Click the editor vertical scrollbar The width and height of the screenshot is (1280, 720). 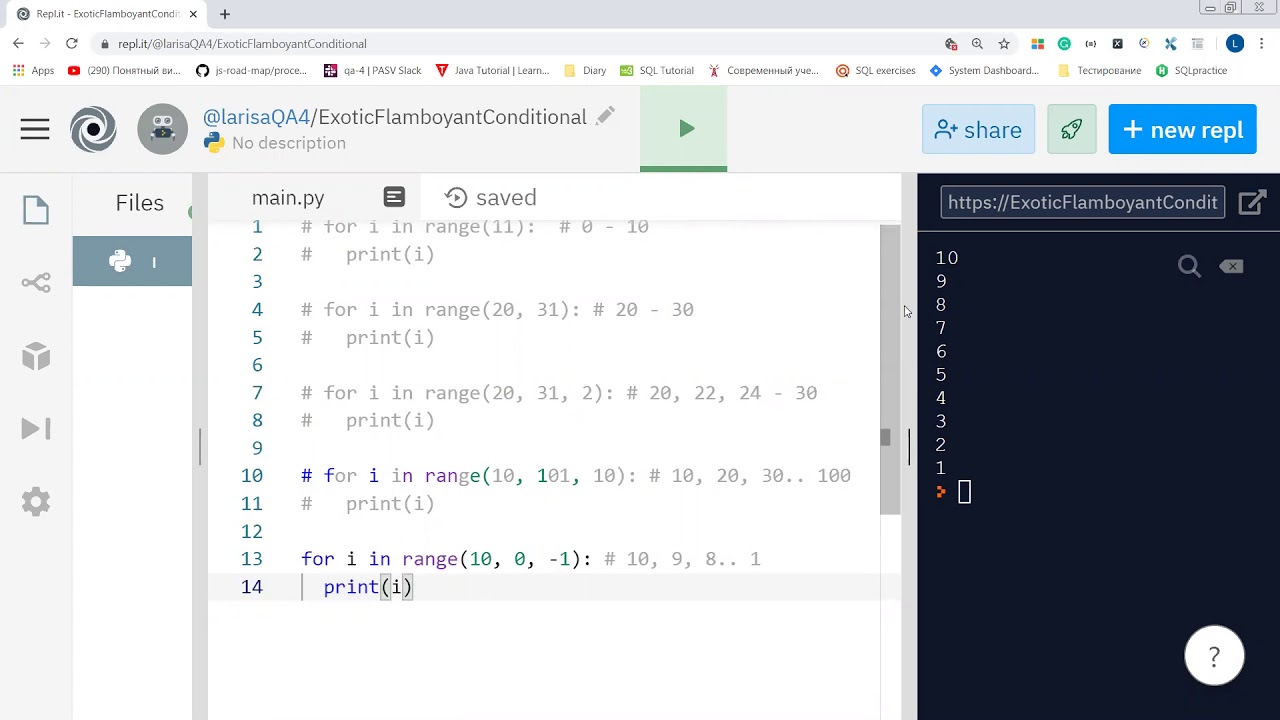[890, 370]
